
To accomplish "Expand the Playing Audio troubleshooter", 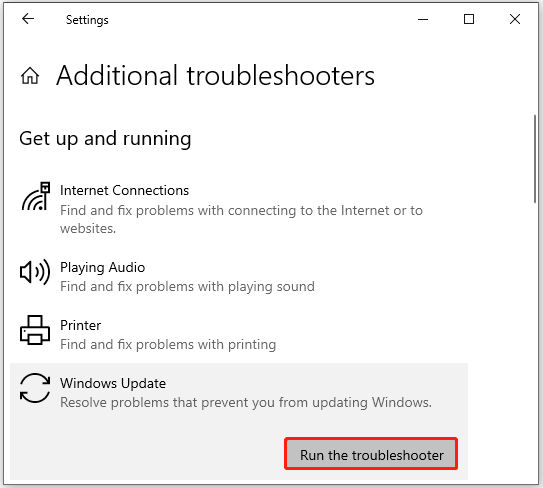I will click(239, 276).
